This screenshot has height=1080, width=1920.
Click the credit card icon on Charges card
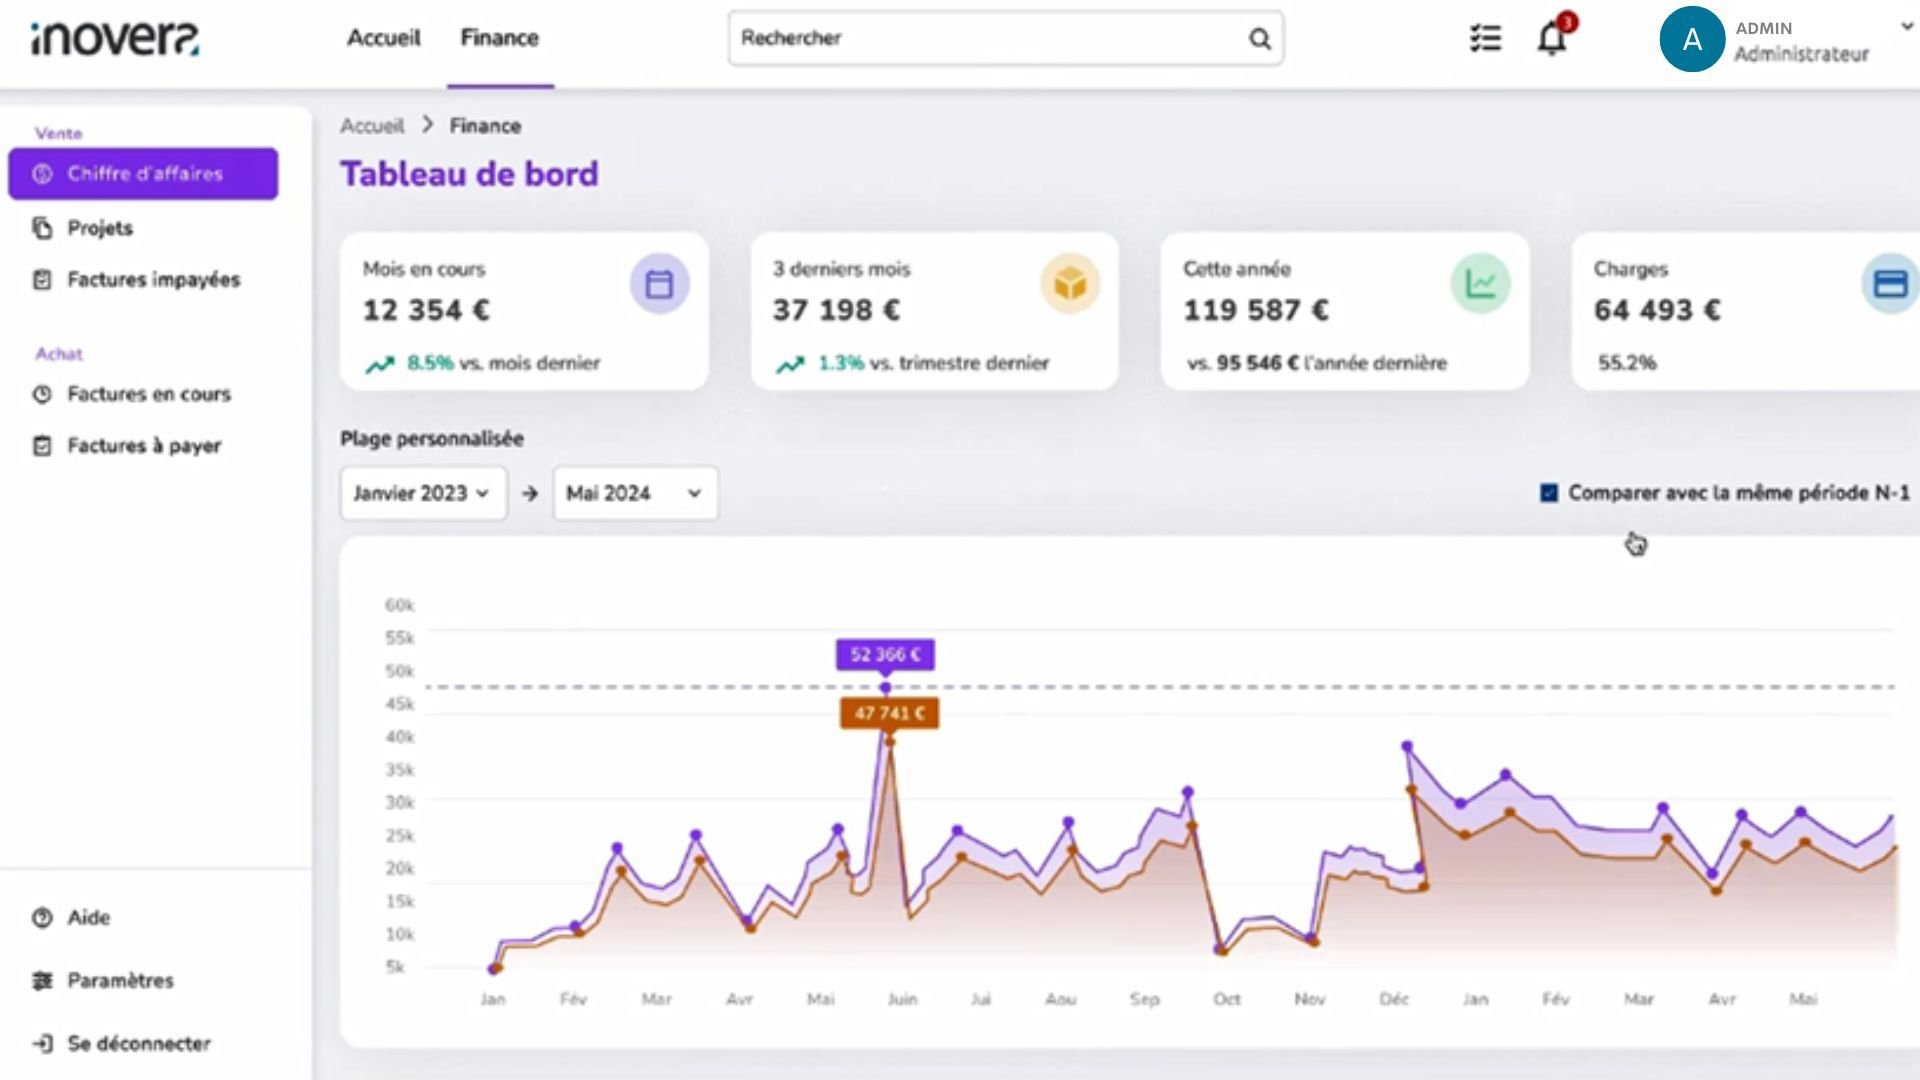coord(1889,285)
